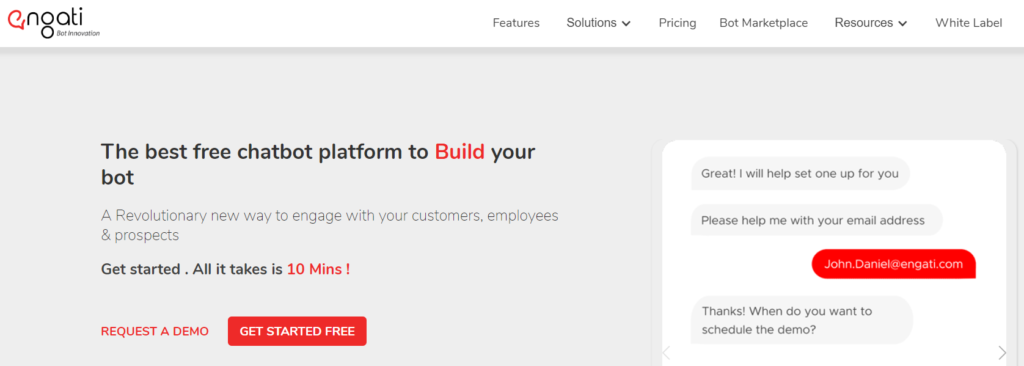Click the red 'Build' headline word
1024x366 pixels.
click(460, 152)
